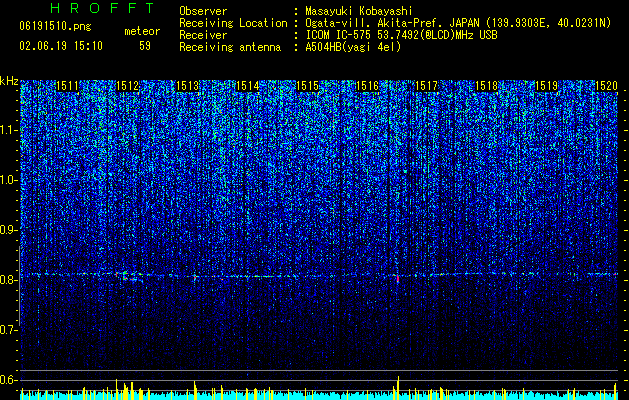Click the Receiving antenna label
The height and width of the screenshot is (400, 629).
point(230,47)
